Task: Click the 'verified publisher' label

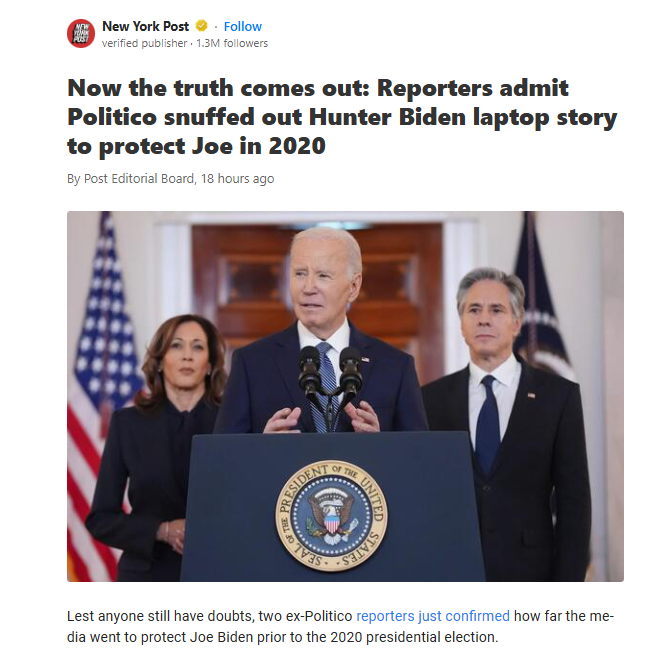Action: (144, 43)
